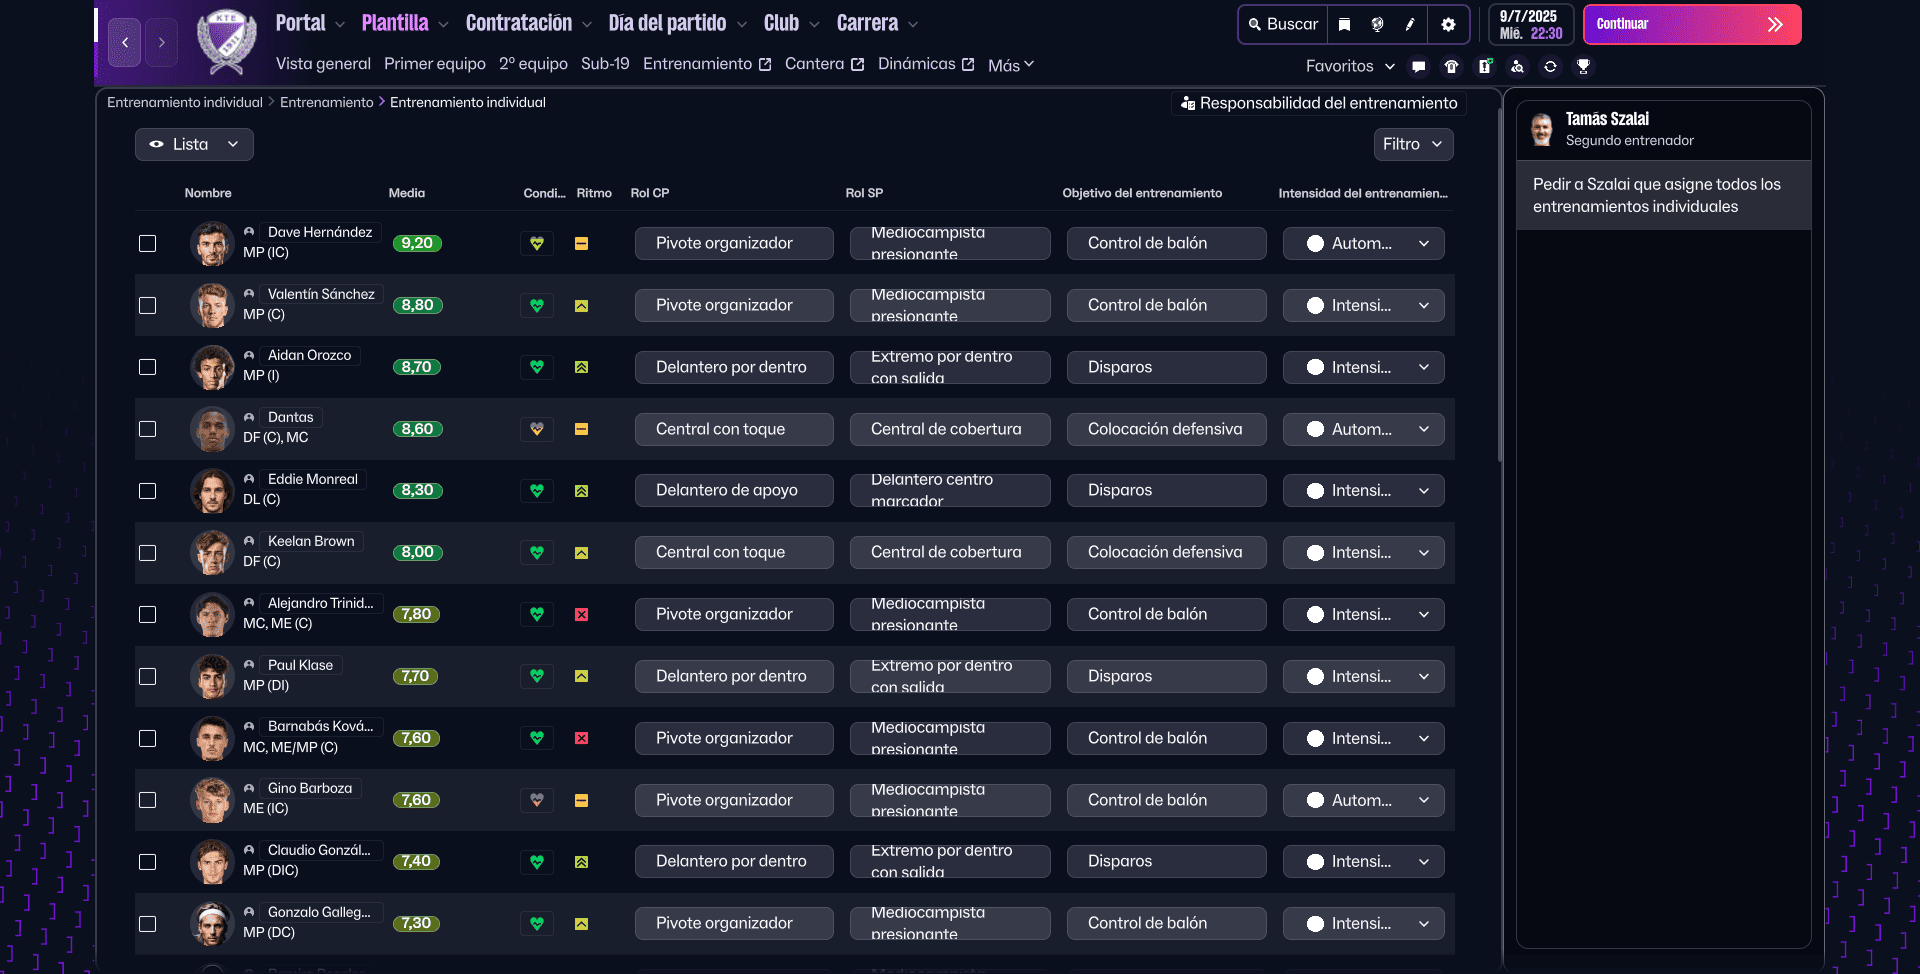Click the world globe icon
The height and width of the screenshot is (974, 1920).
tap(1377, 25)
